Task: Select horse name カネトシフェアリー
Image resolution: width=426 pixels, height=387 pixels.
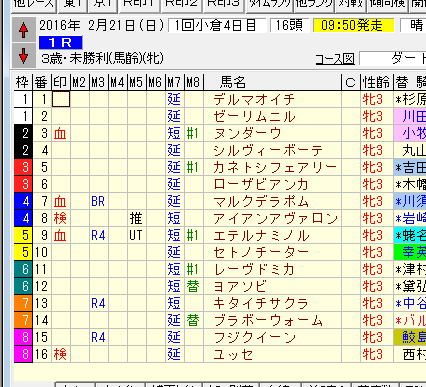Action: click(x=275, y=167)
